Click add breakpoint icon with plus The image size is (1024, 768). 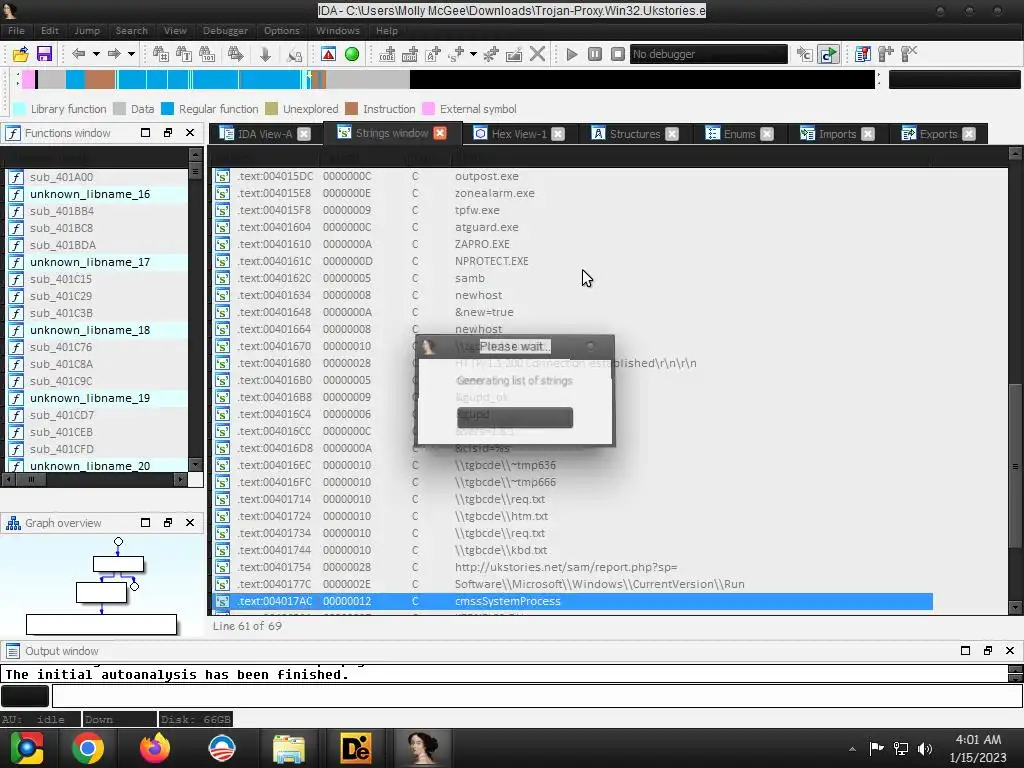(886, 54)
